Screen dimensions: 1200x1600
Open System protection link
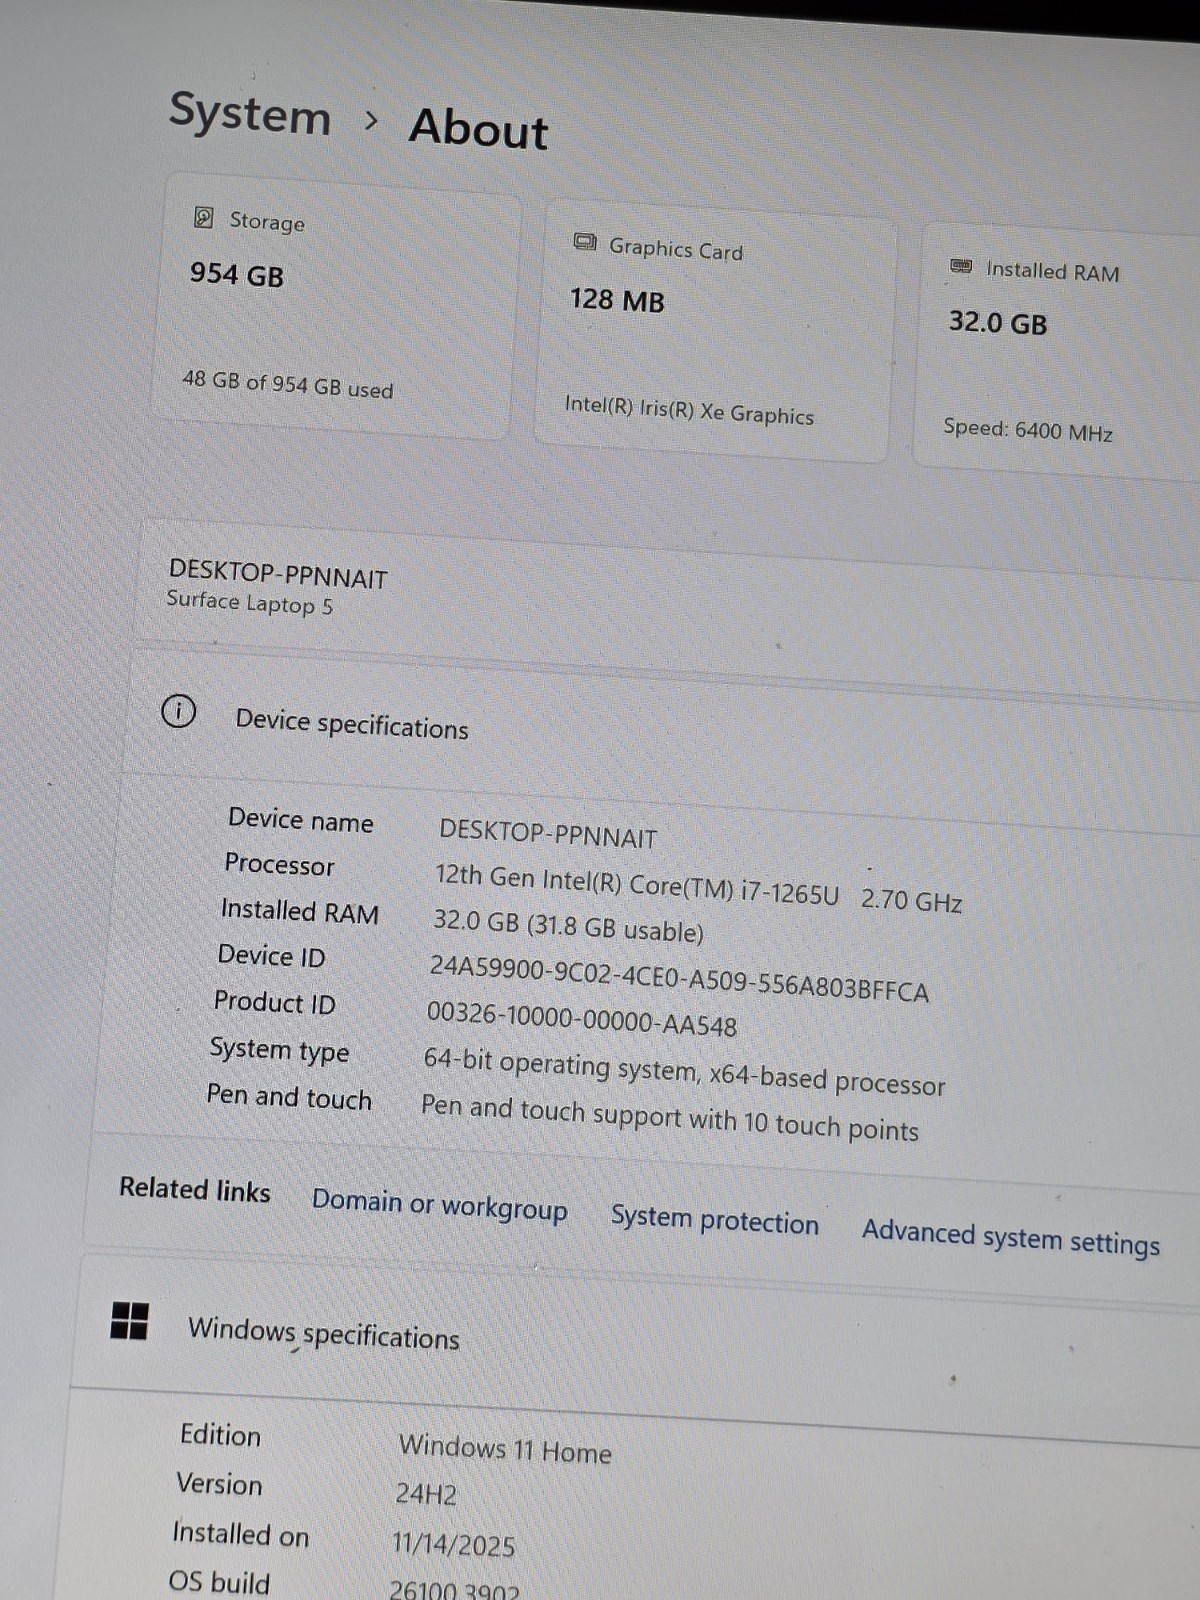[714, 1220]
